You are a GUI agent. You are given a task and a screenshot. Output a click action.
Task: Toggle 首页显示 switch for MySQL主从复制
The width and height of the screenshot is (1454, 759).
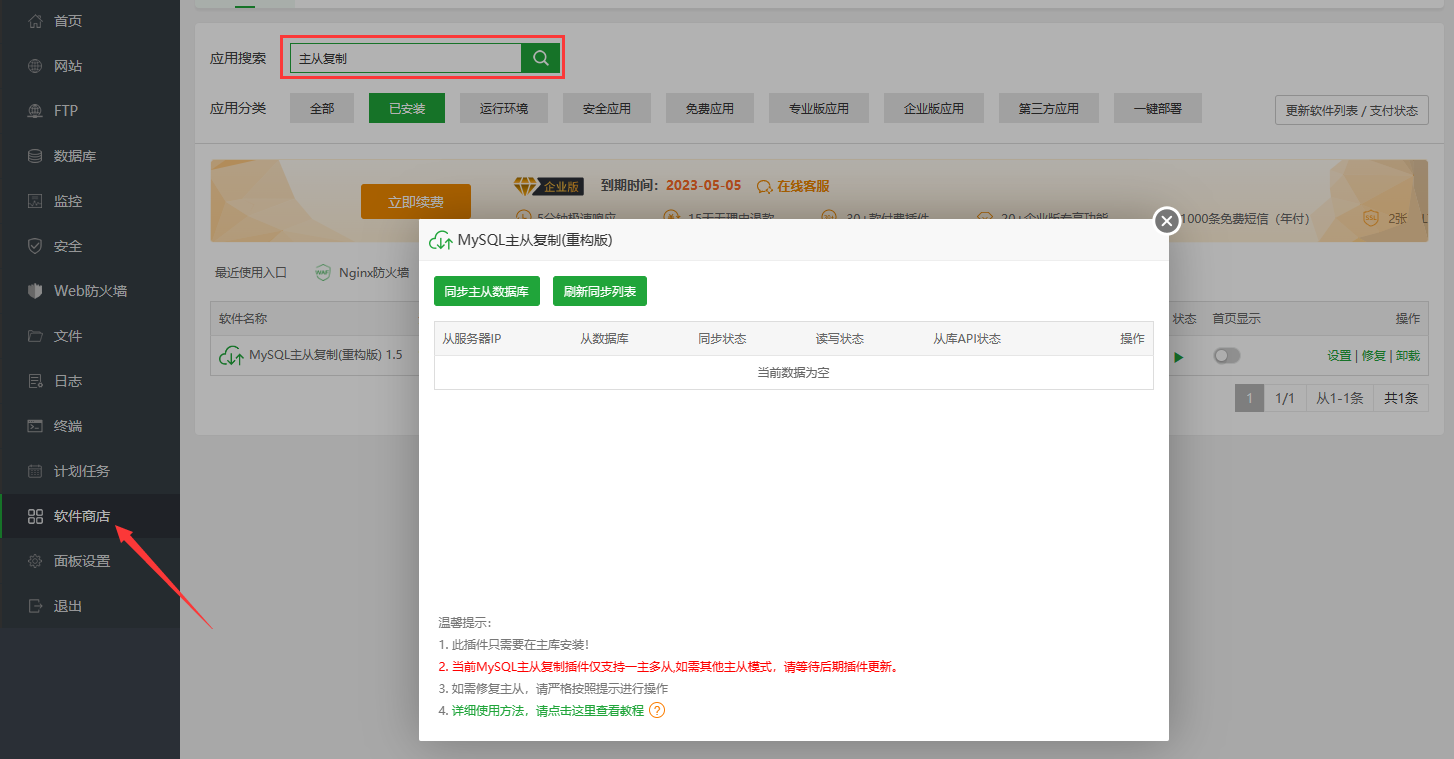1226,356
